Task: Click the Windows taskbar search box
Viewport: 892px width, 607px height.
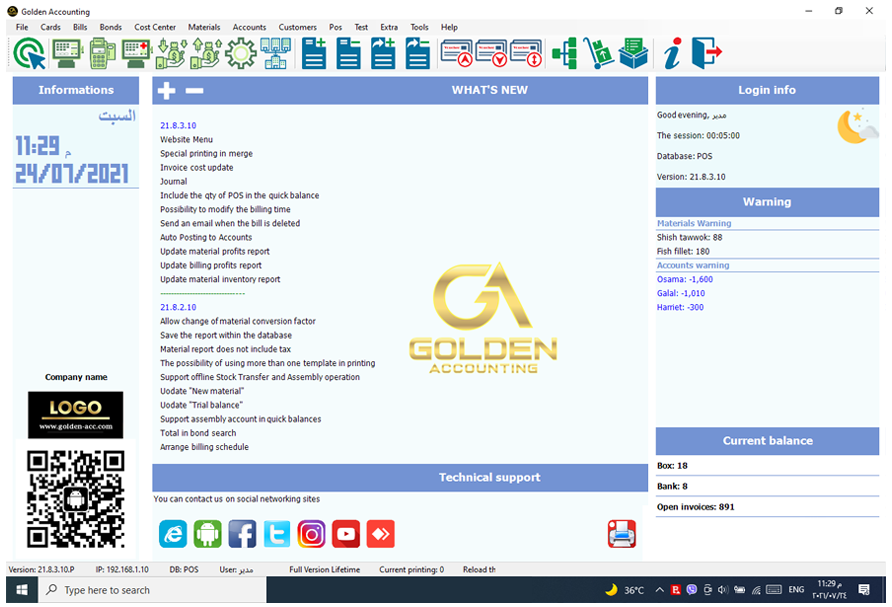Action: point(152,590)
